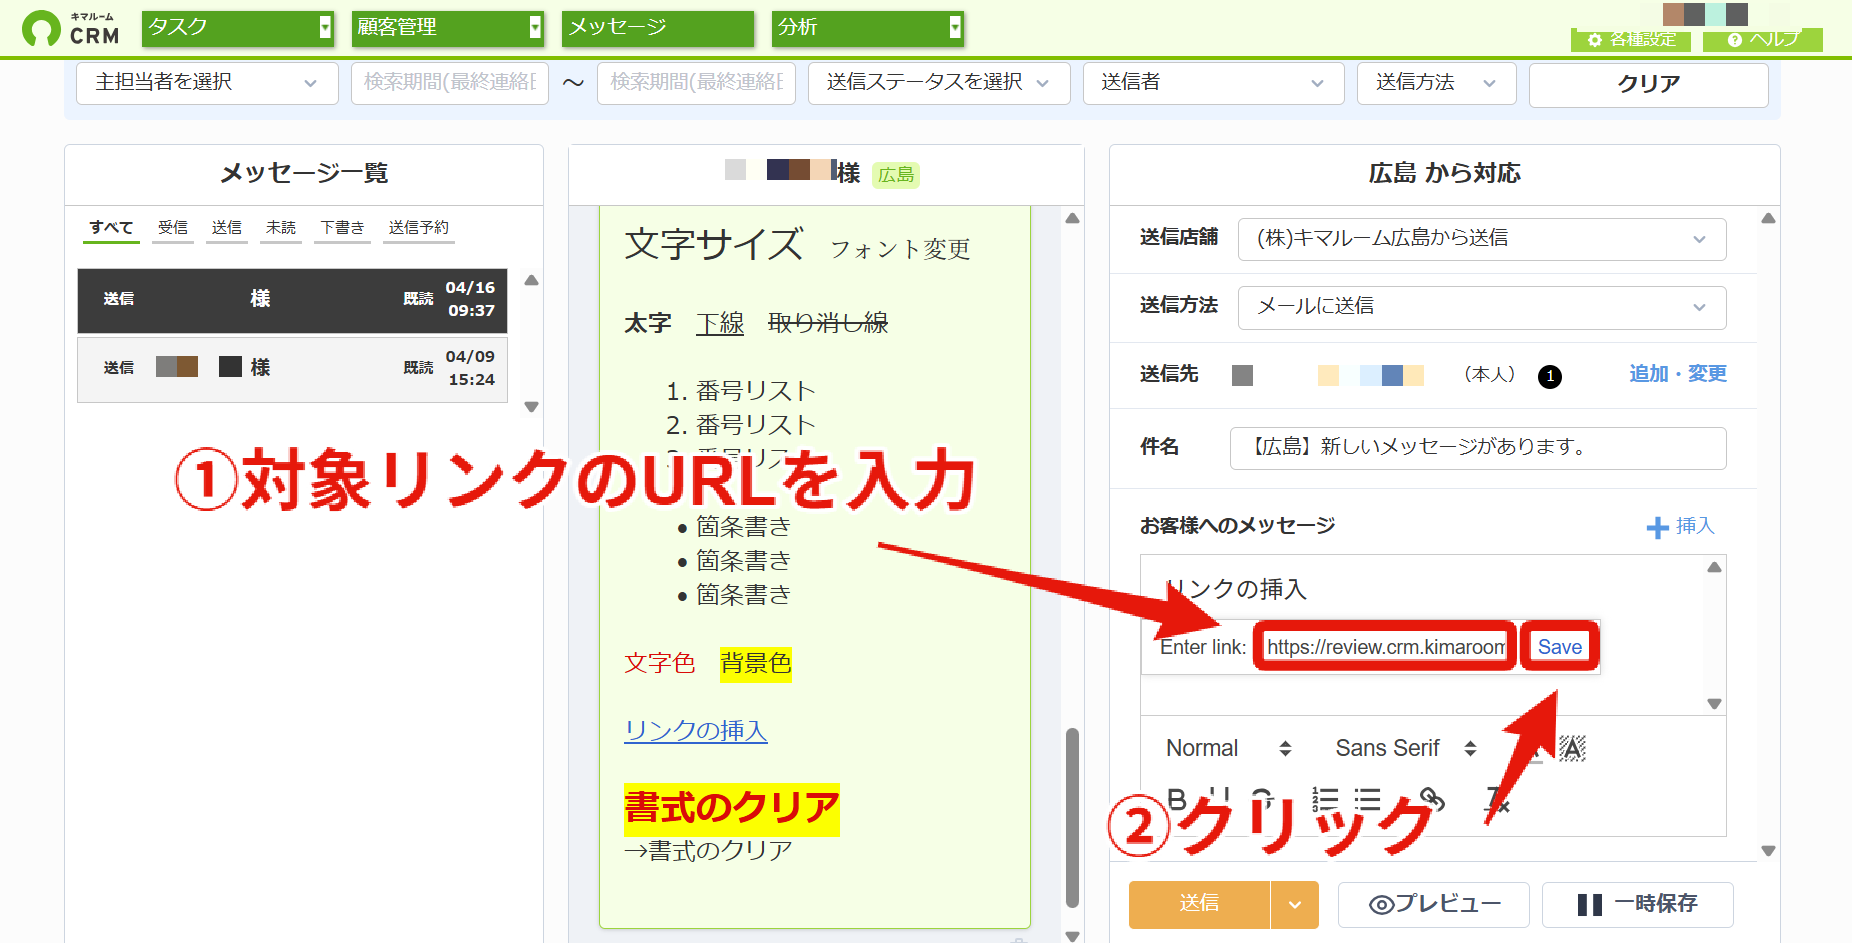The height and width of the screenshot is (943, 1852).
Task: Open the 送信店舗 dropdown (株)キマルーム広島から送信
Action: pyautogui.click(x=1482, y=239)
